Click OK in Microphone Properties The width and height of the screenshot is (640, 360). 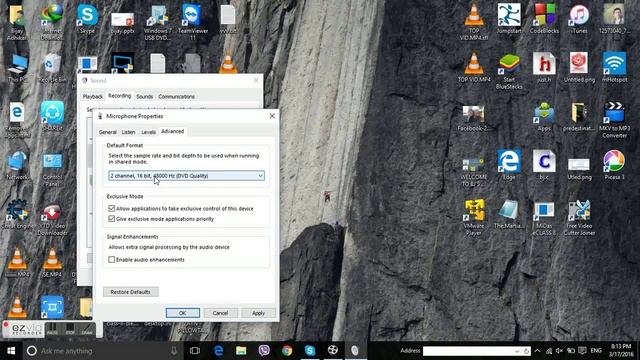pos(182,313)
